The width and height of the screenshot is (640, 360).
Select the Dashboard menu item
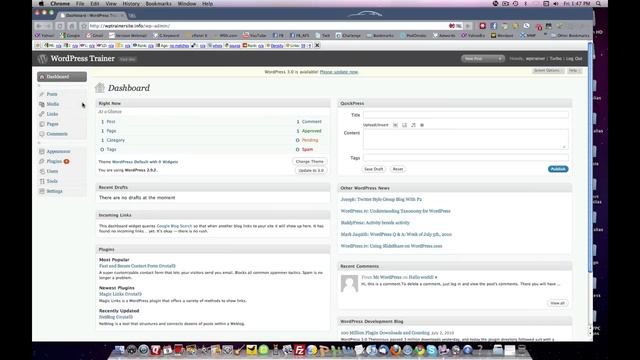click(x=62, y=77)
